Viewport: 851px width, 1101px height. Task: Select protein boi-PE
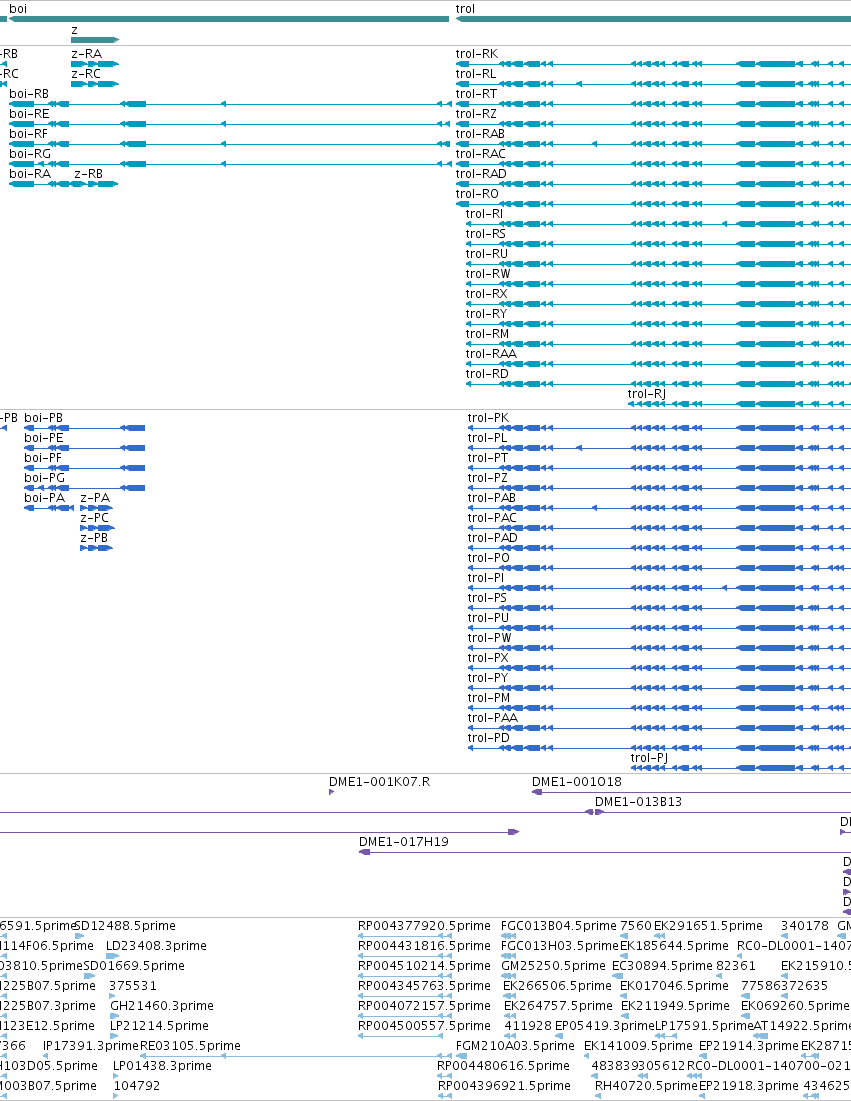[x=85, y=448]
